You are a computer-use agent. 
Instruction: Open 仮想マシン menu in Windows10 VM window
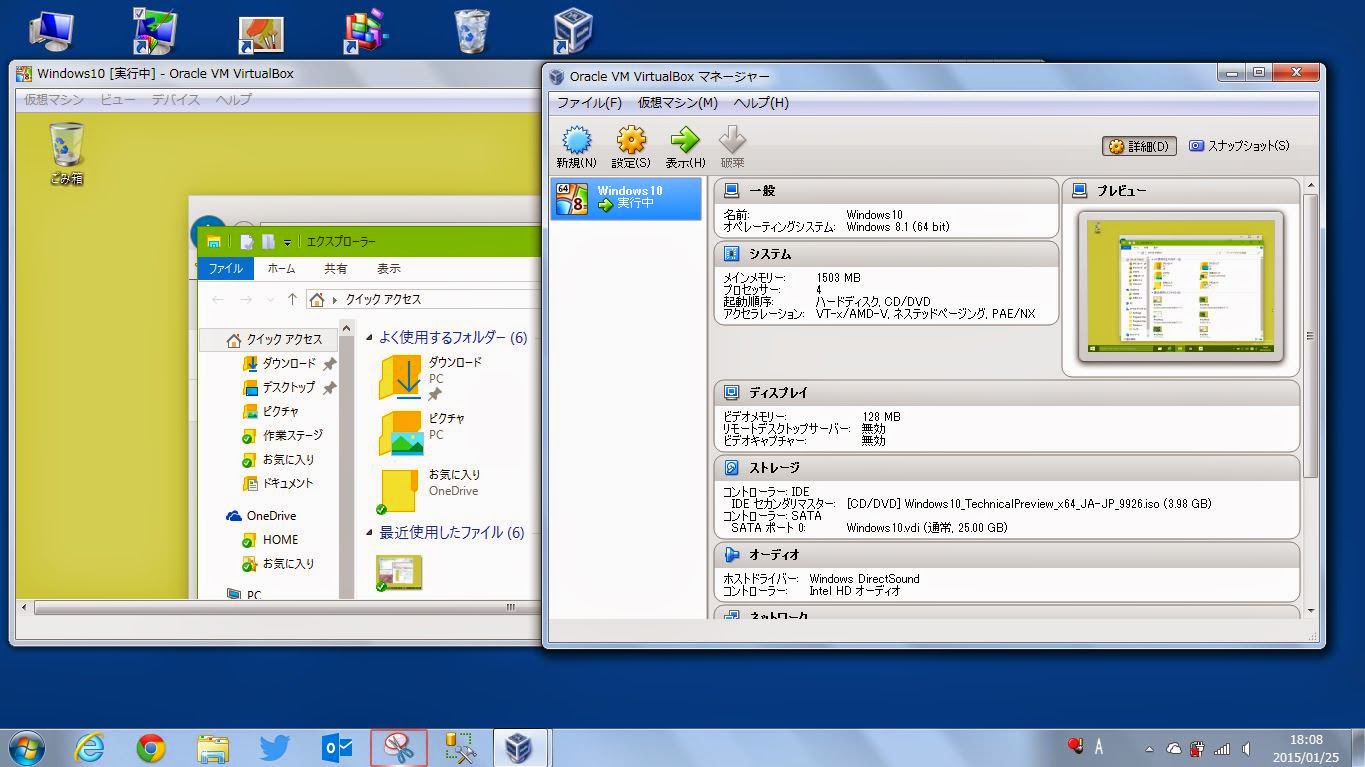coord(54,100)
